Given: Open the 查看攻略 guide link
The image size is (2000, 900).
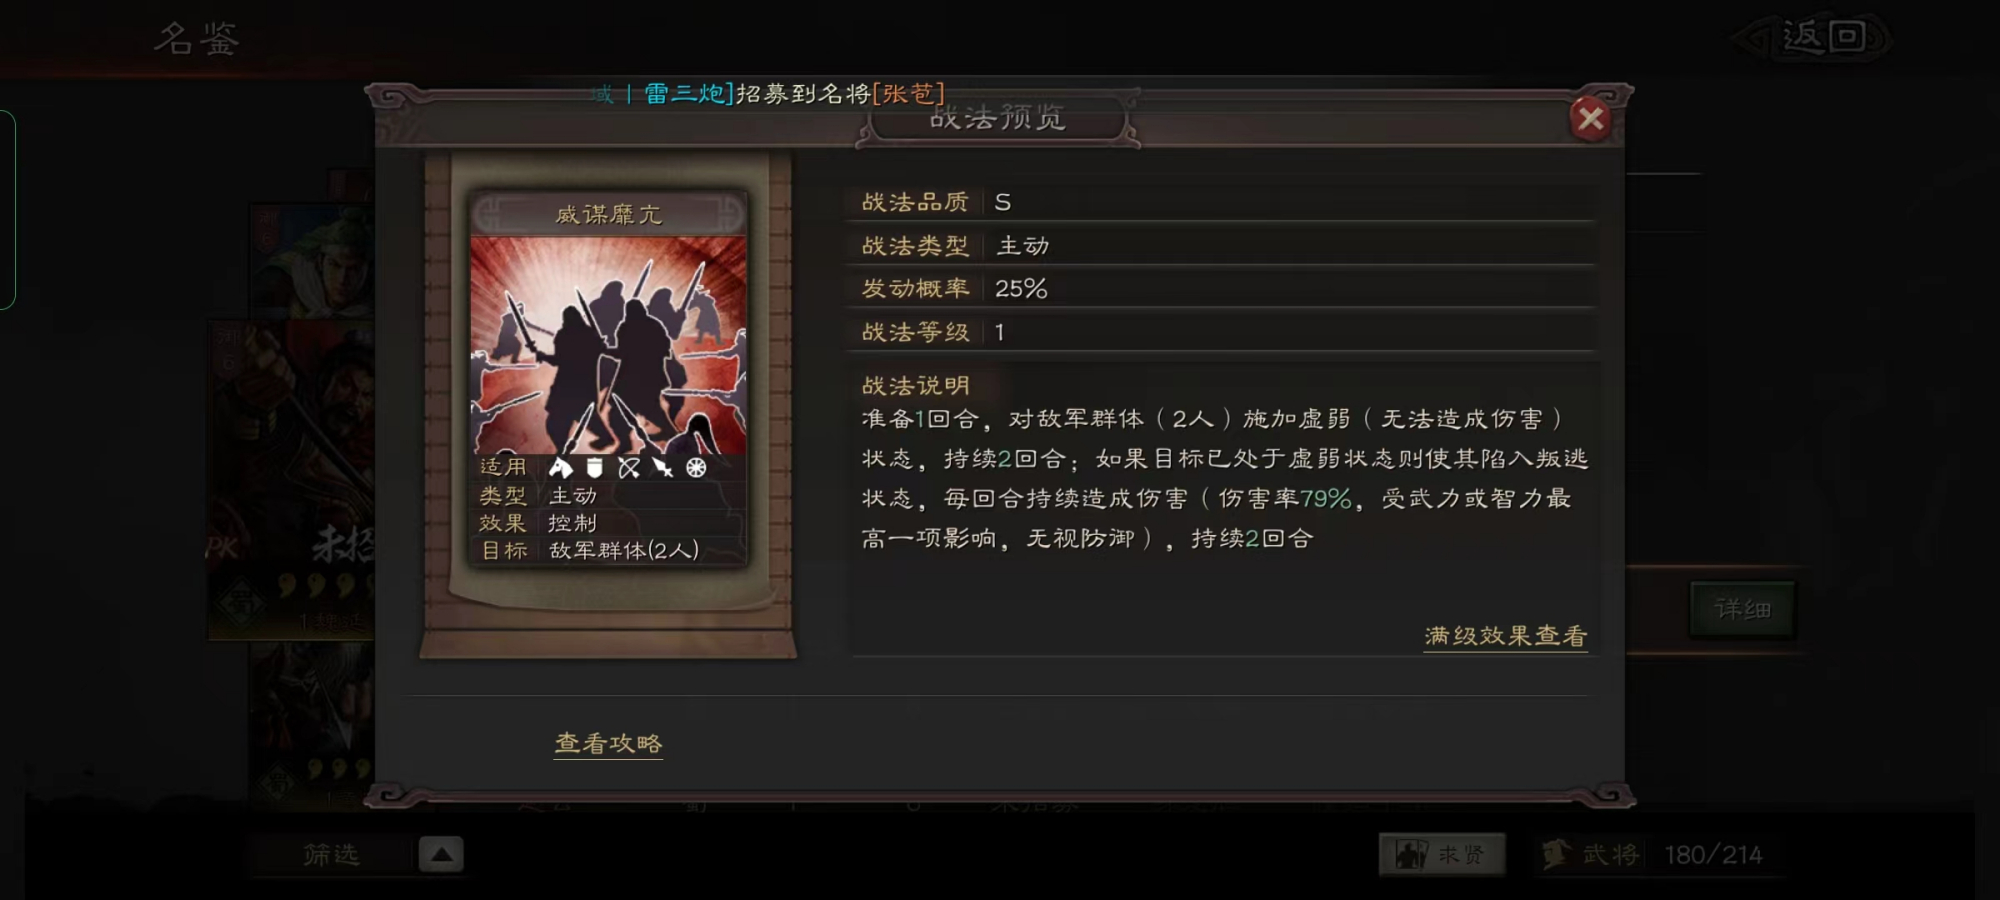Looking at the screenshot, I should [608, 743].
